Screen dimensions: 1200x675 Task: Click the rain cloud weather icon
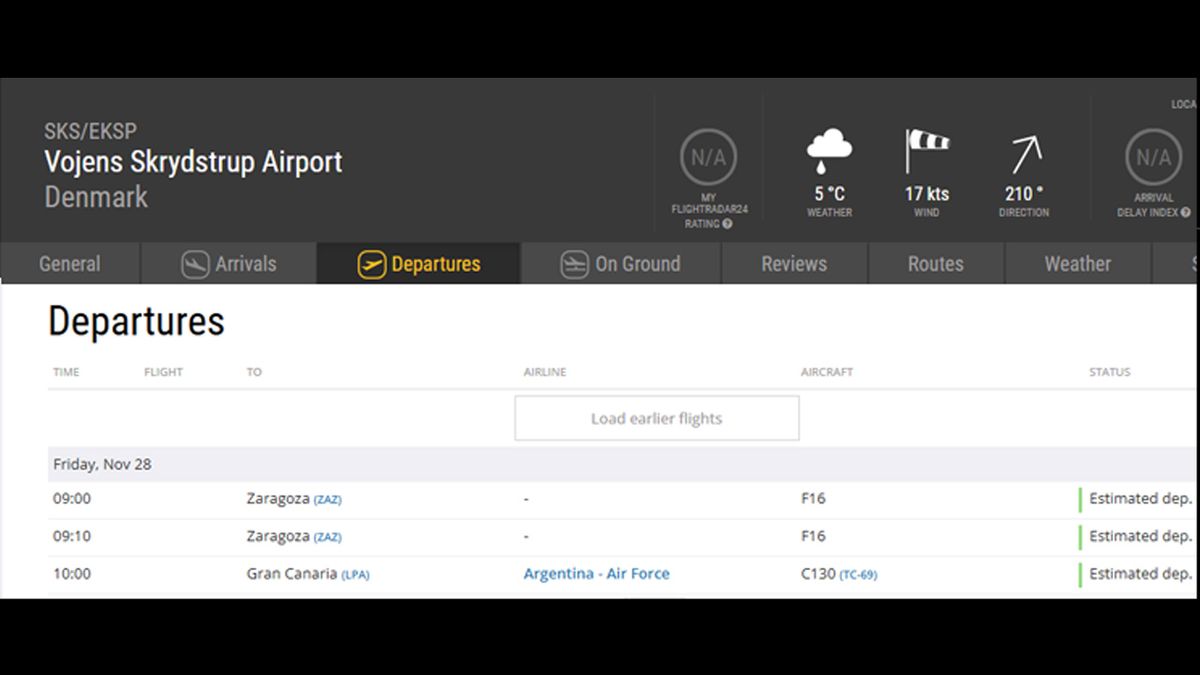pyautogui.click(x=829, y=152)
